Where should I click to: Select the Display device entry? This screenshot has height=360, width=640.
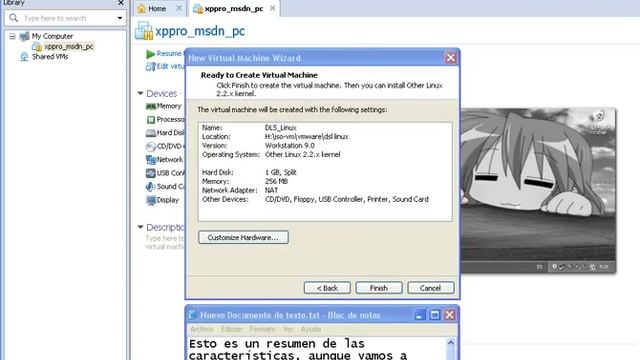pos(167,200)
